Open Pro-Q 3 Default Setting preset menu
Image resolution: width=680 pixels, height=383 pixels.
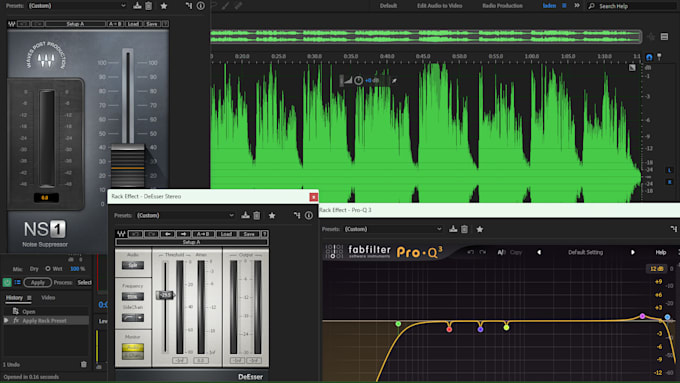point(585,252)
